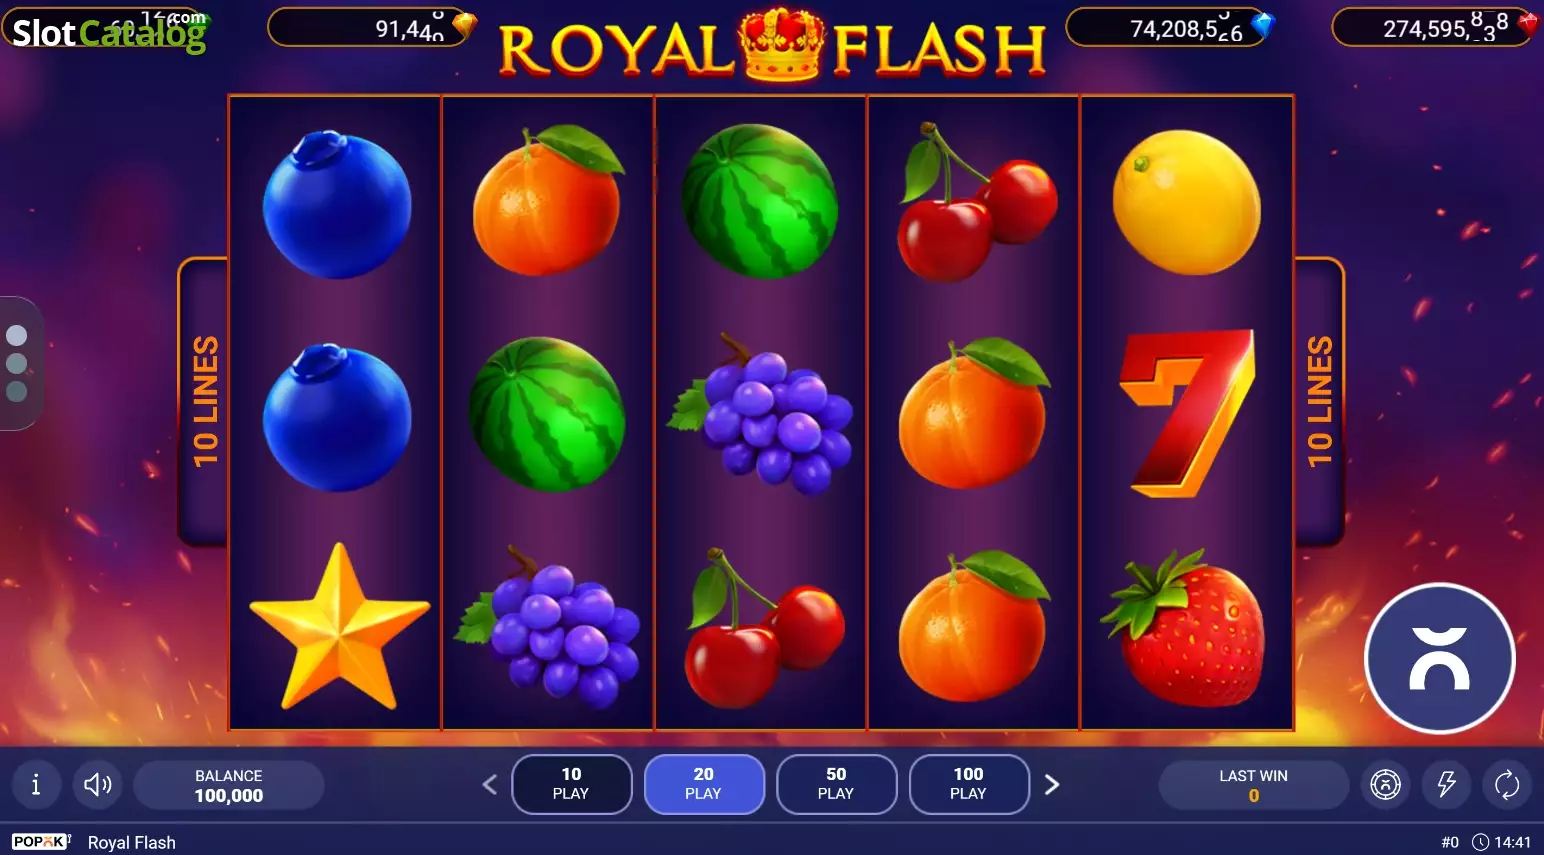This screenshot has width=1544, height=855.
Task: Enable turbo mode lightning icon
Action: click(x=1446, y=785)
